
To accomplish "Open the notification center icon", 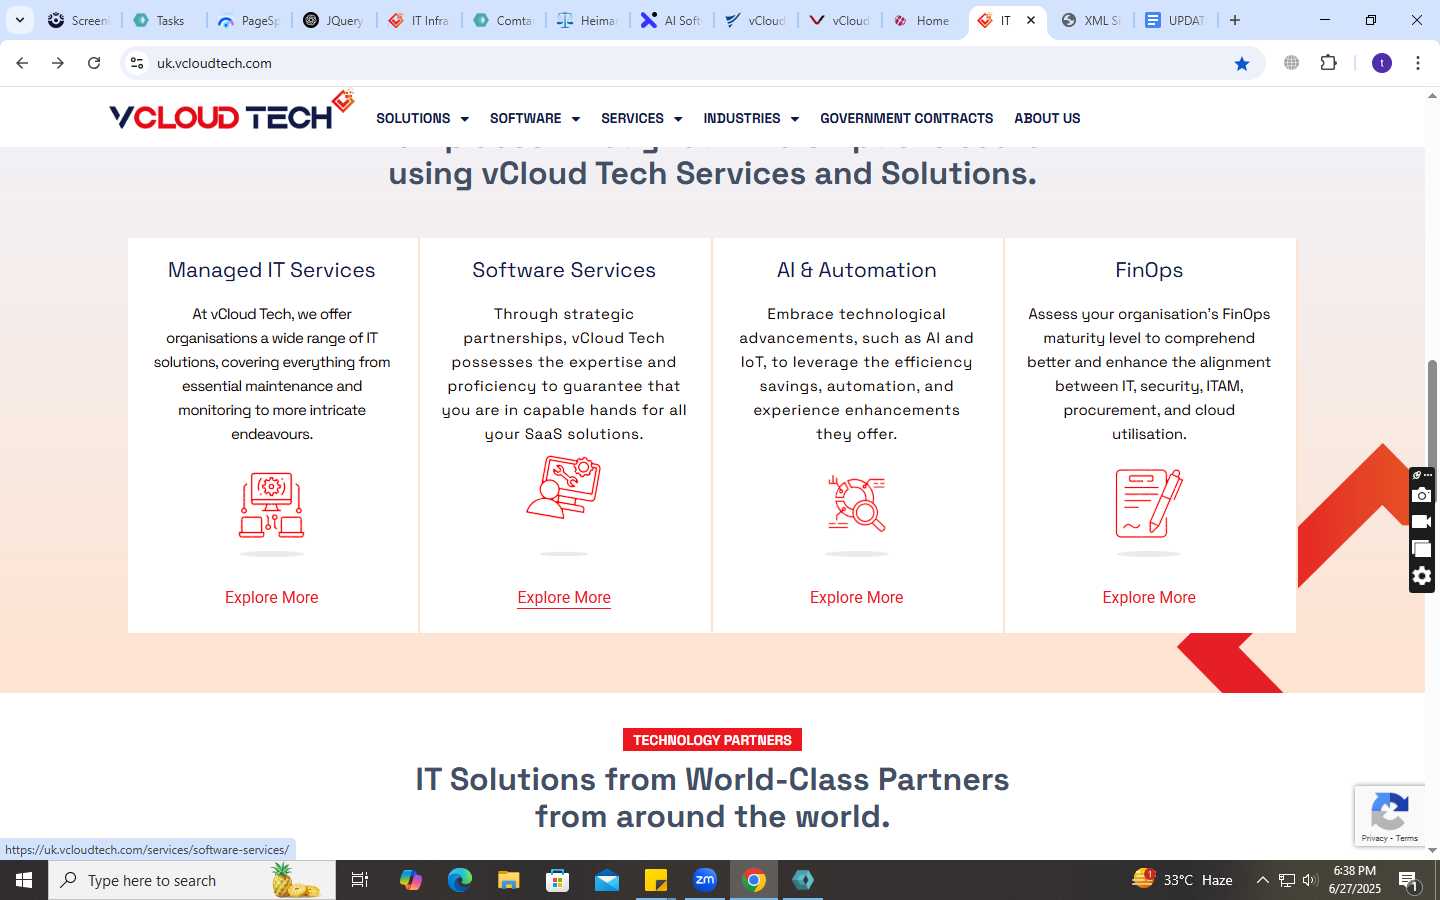I will tap(1408, 881).
